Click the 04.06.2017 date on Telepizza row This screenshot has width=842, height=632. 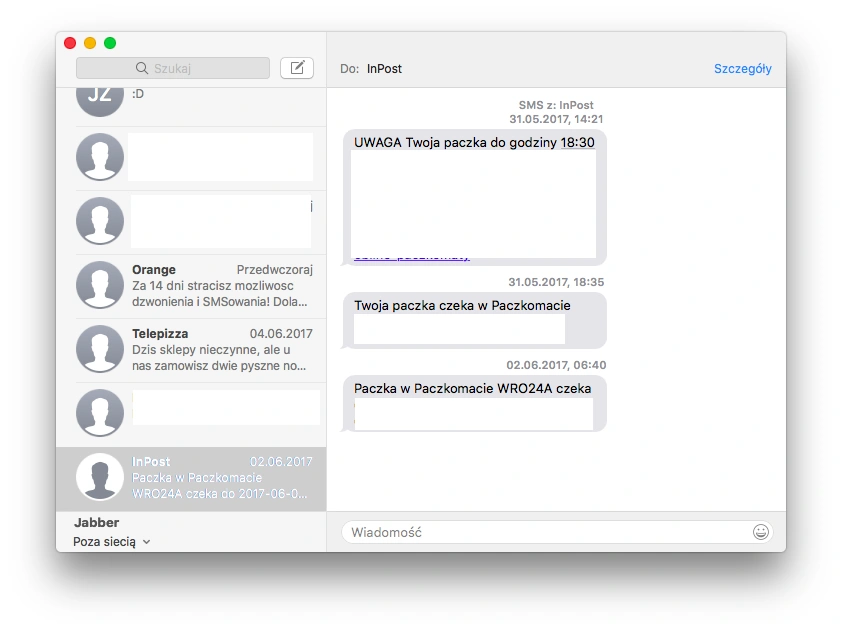click(x=281, y=333)
